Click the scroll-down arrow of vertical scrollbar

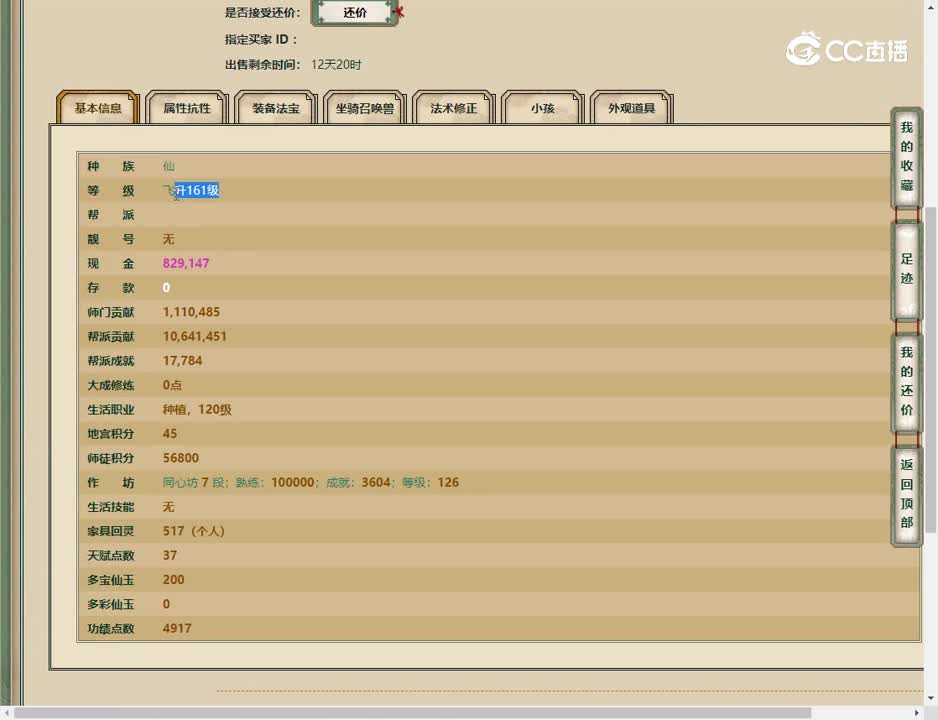(930, 698)
